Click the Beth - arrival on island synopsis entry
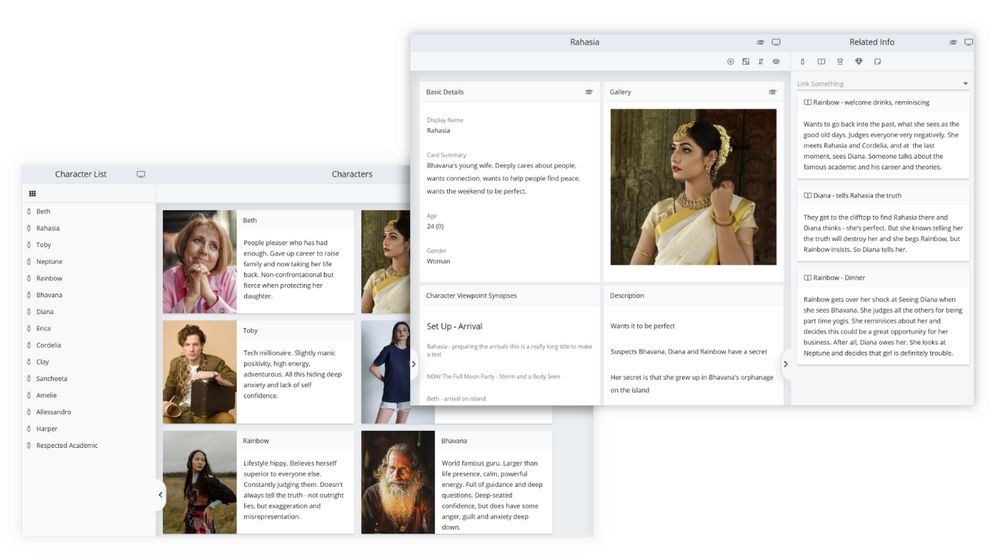This screenshot has height=560, width=1000. 456,399
